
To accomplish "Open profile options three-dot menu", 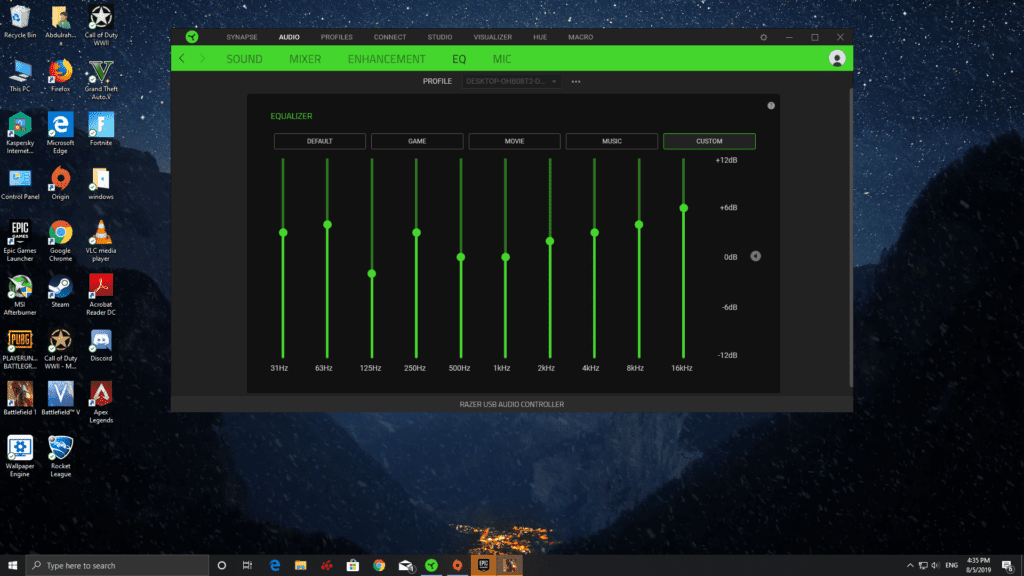I will (x=575, y=82).
